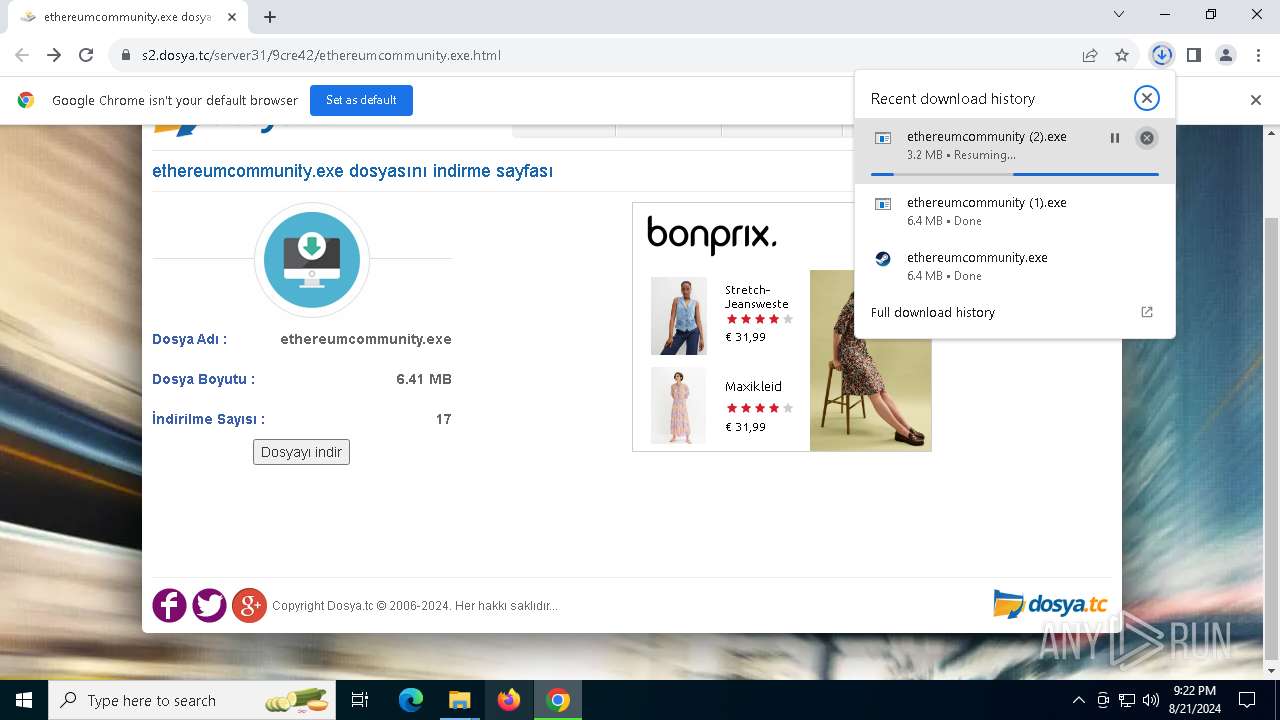Open the notification center
This screenshot has width=1280, height=720.
coord(1247,700)
